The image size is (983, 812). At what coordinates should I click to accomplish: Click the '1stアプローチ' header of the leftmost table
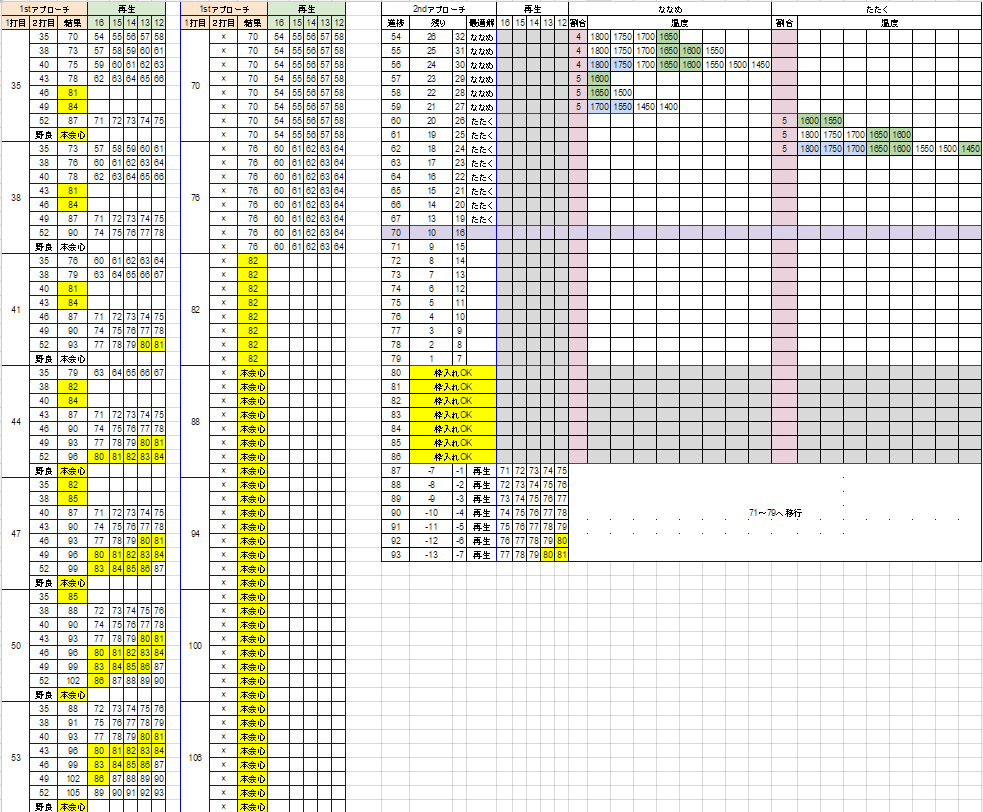pos(45,9)
